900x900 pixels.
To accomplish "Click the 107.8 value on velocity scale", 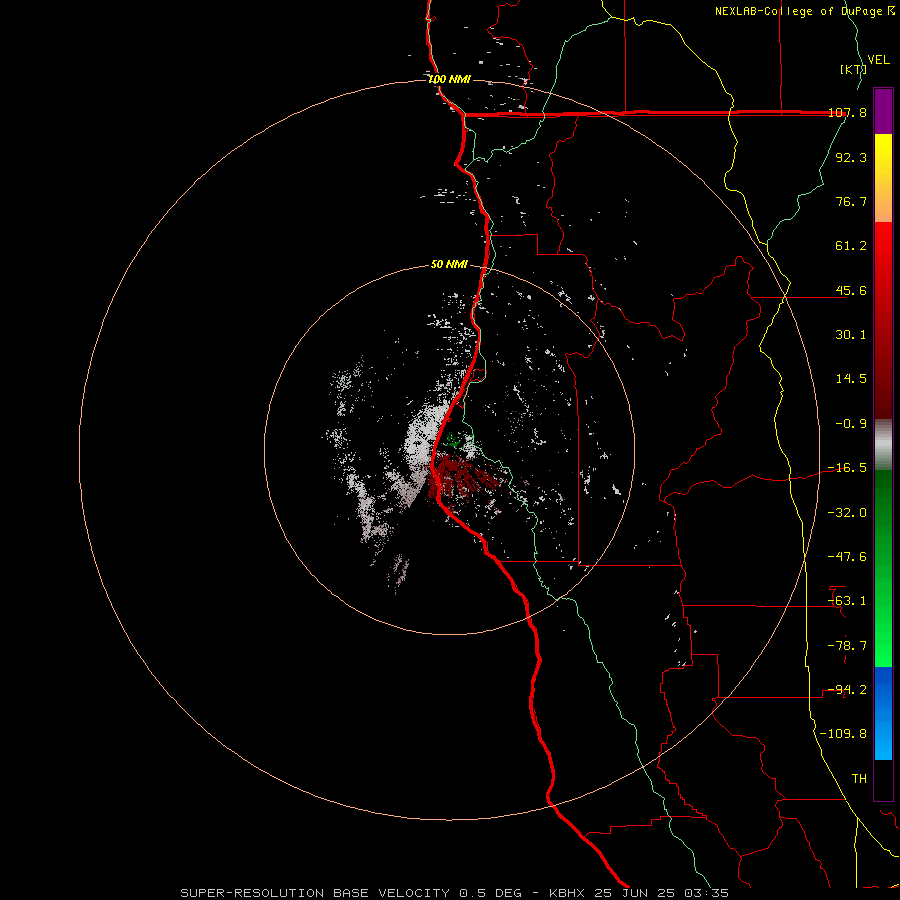I will pyautogui.click(x=847, y=112).
